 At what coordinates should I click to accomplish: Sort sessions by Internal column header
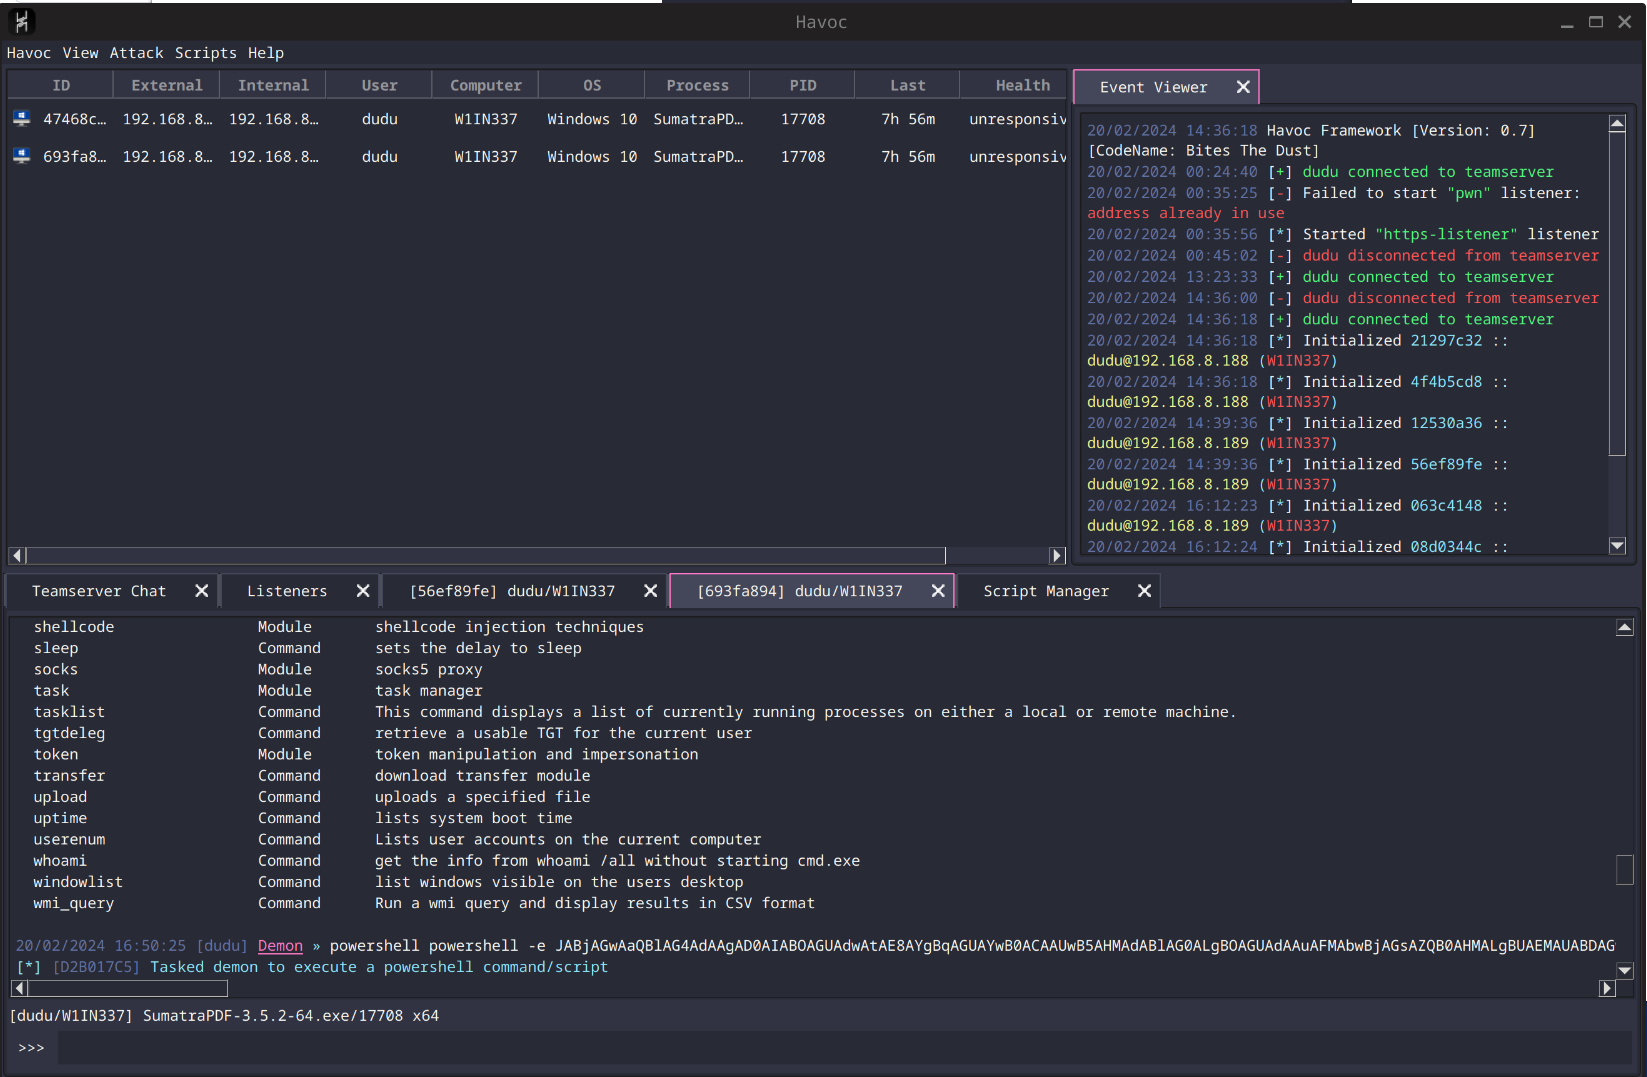273,85
